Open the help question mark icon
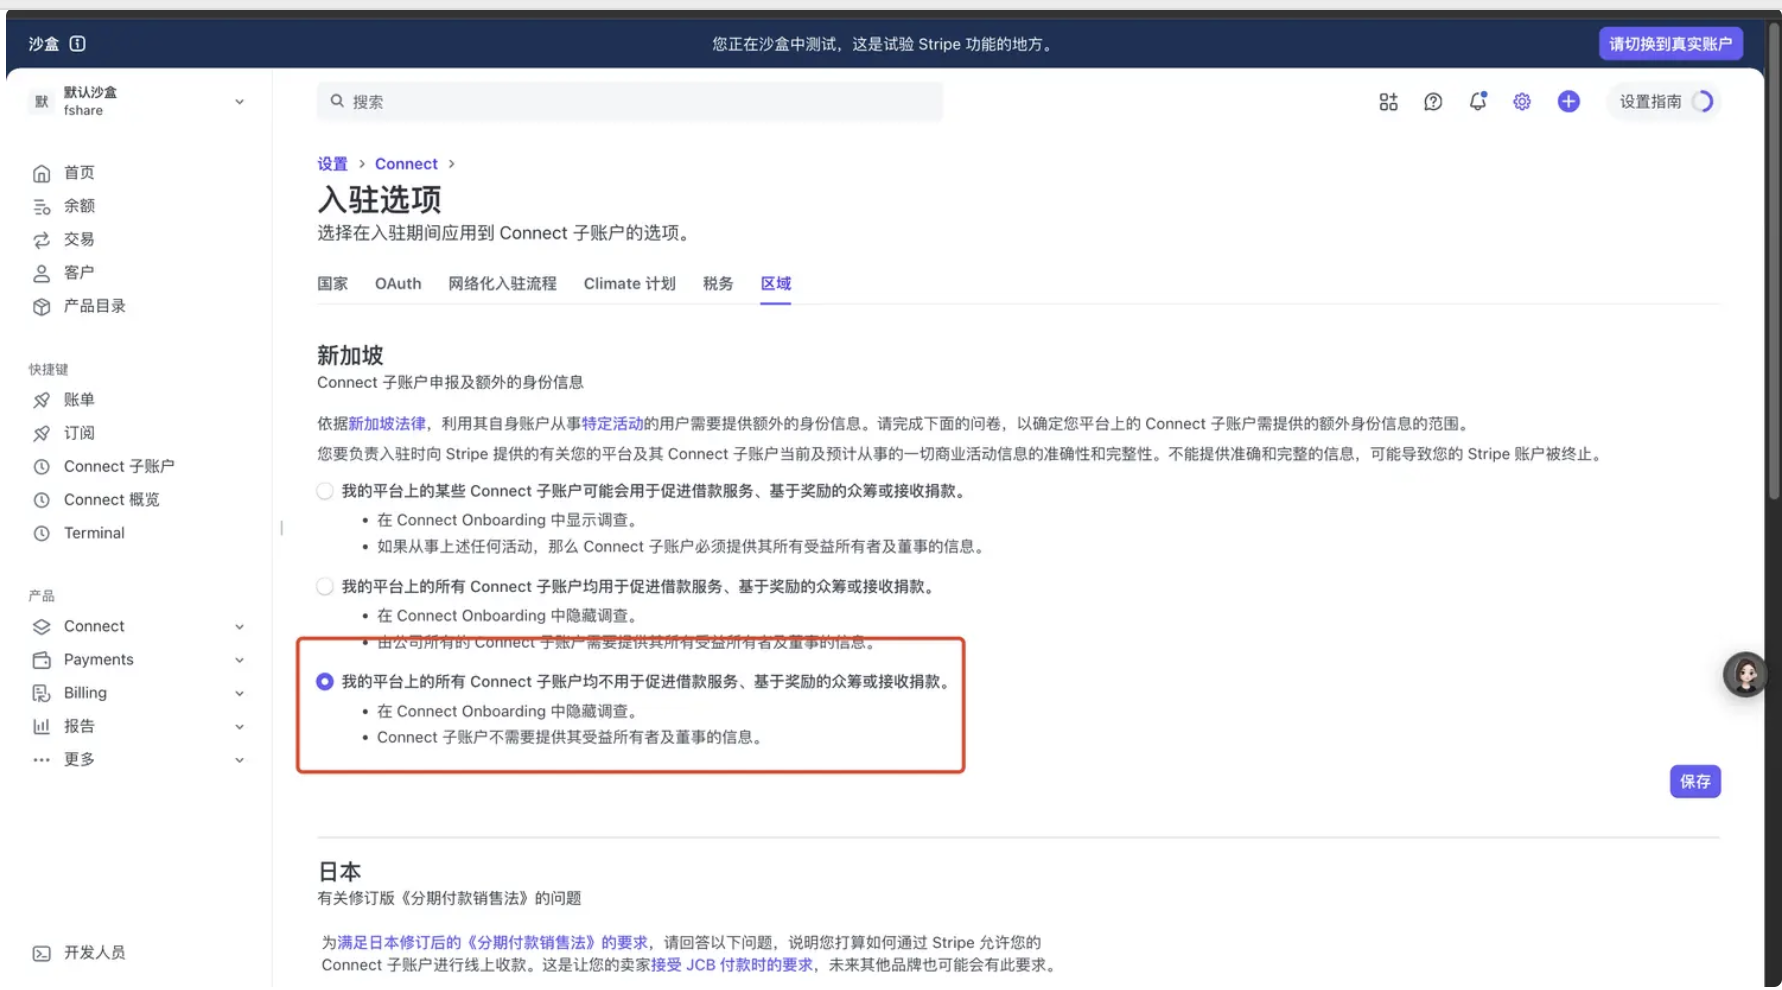 1433,102
